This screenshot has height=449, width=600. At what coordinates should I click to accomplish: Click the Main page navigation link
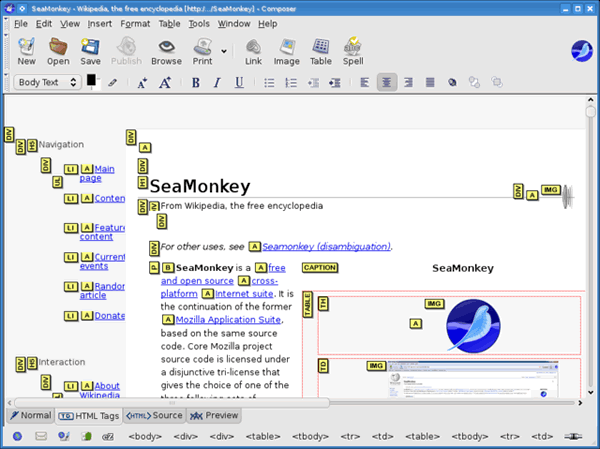[97, 173]
